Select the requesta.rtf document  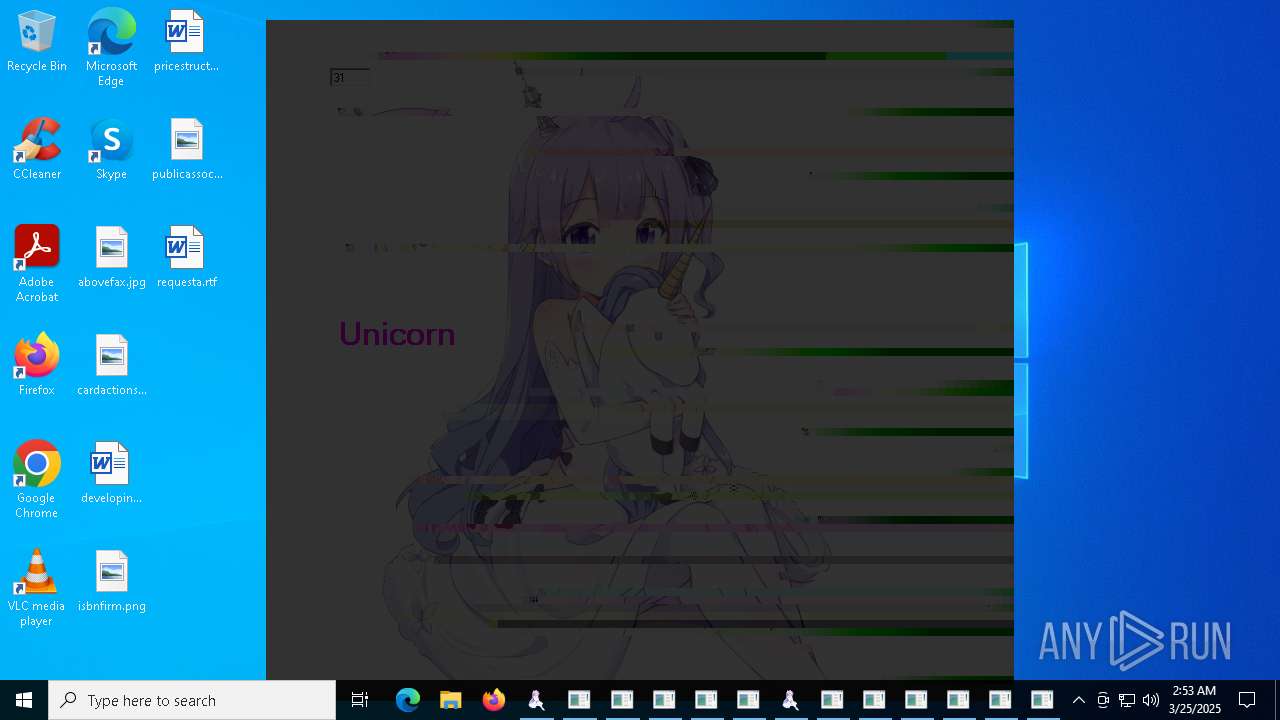point(187,258)
